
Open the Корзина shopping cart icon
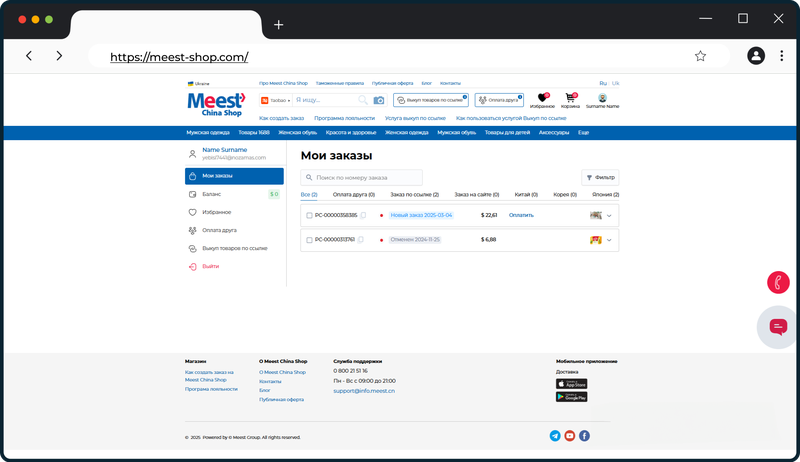[x=570, y=97]
